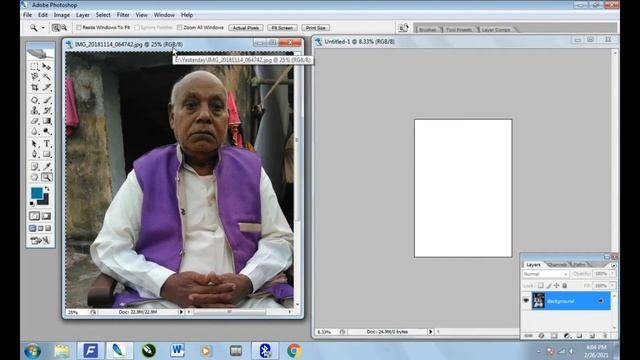Viewport: 640px width, 360px height.
Task: Reset to default colors icon
Action: point(32,203)
